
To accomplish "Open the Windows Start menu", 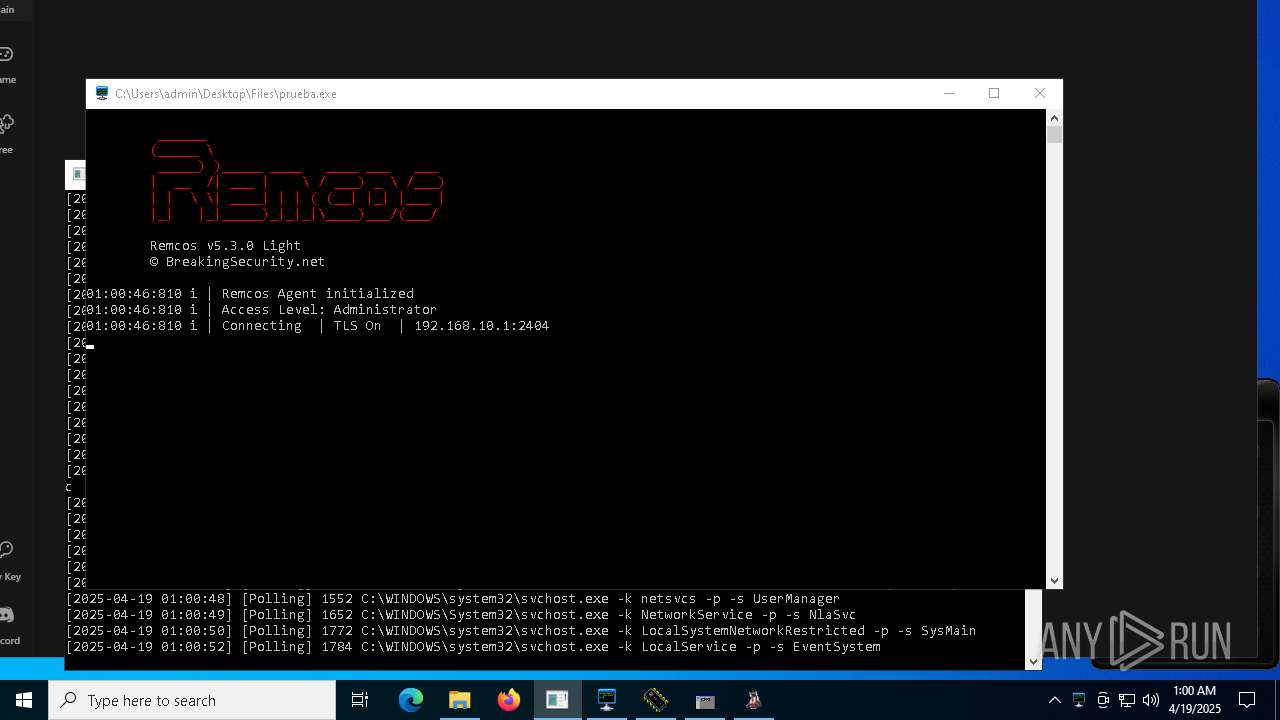I will click(24, 700).
